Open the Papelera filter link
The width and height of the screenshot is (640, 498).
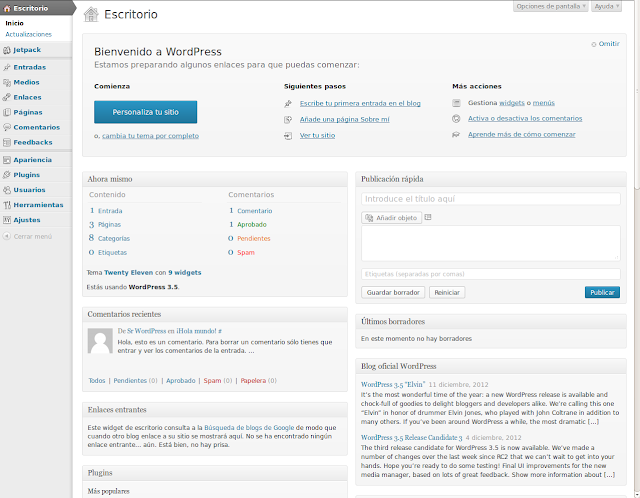click(x=253, y=381)
